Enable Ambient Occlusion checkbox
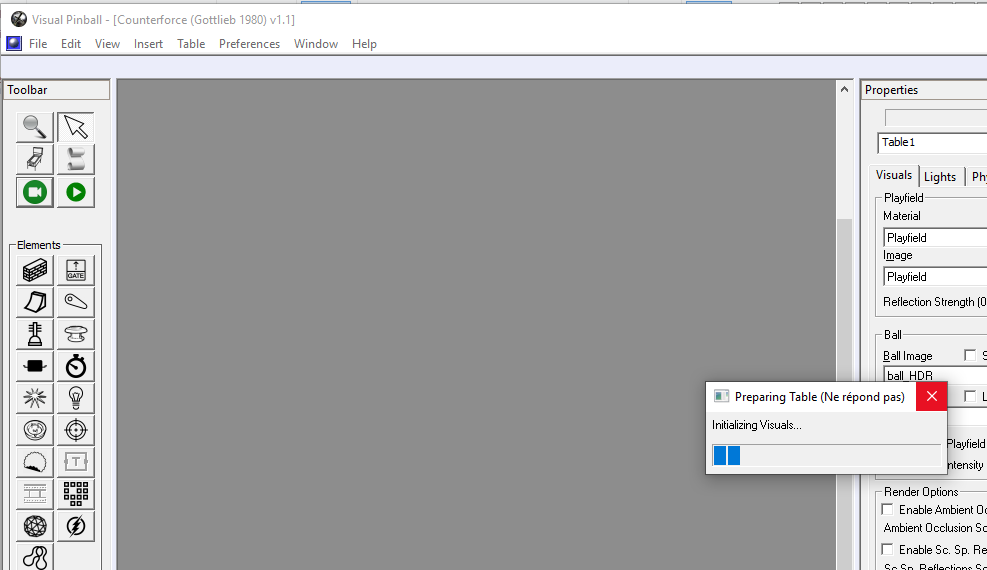987x570 pixels. pos(887,510)
